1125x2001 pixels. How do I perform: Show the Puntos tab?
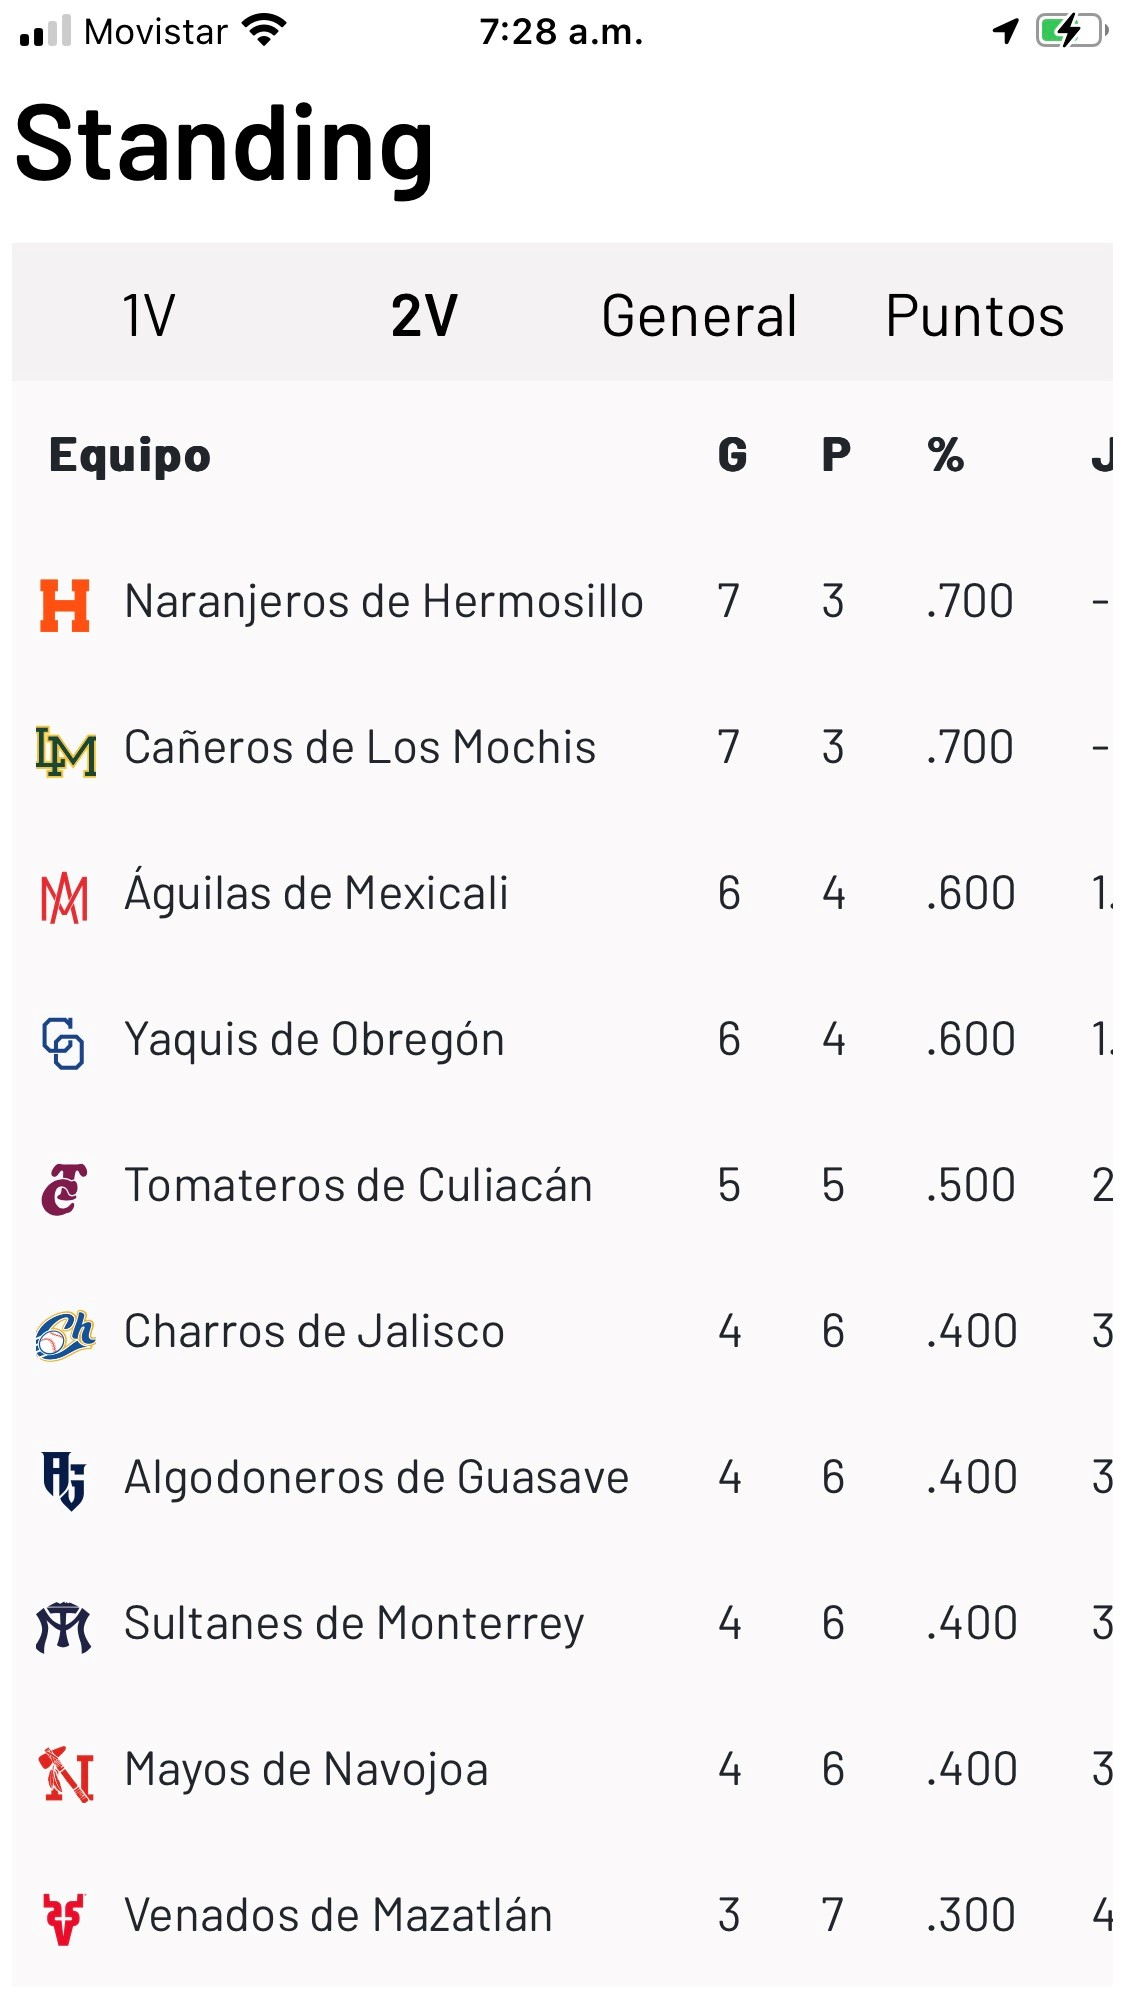974,316
